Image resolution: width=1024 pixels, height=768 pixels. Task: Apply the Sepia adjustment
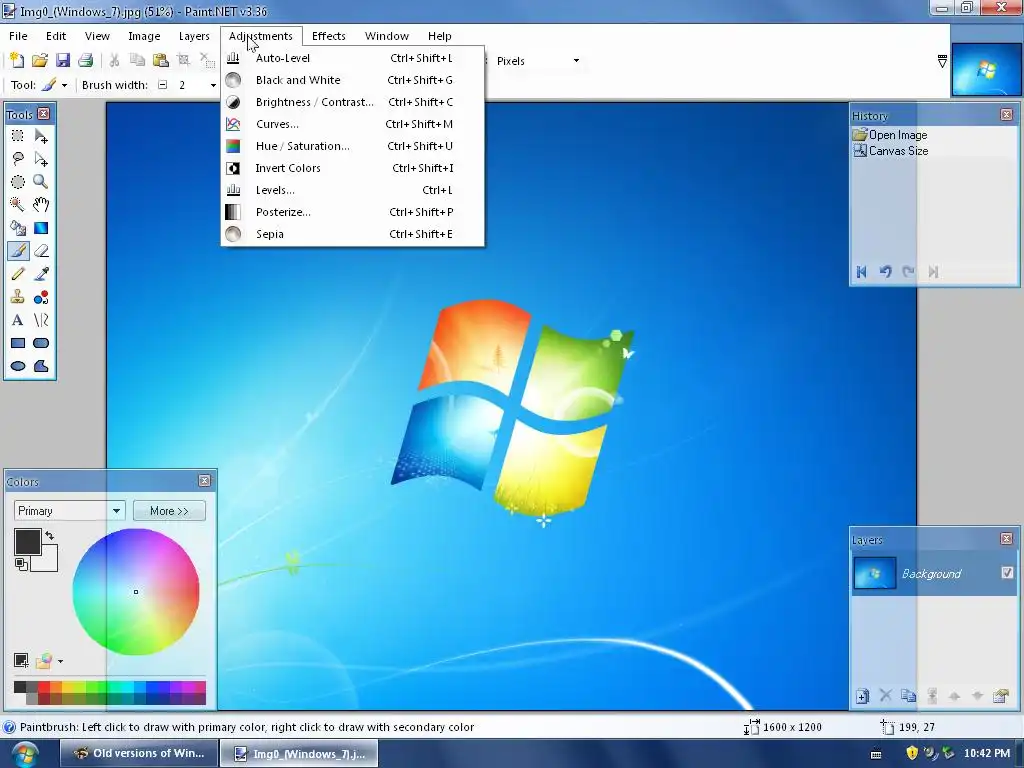coord(353,234)
